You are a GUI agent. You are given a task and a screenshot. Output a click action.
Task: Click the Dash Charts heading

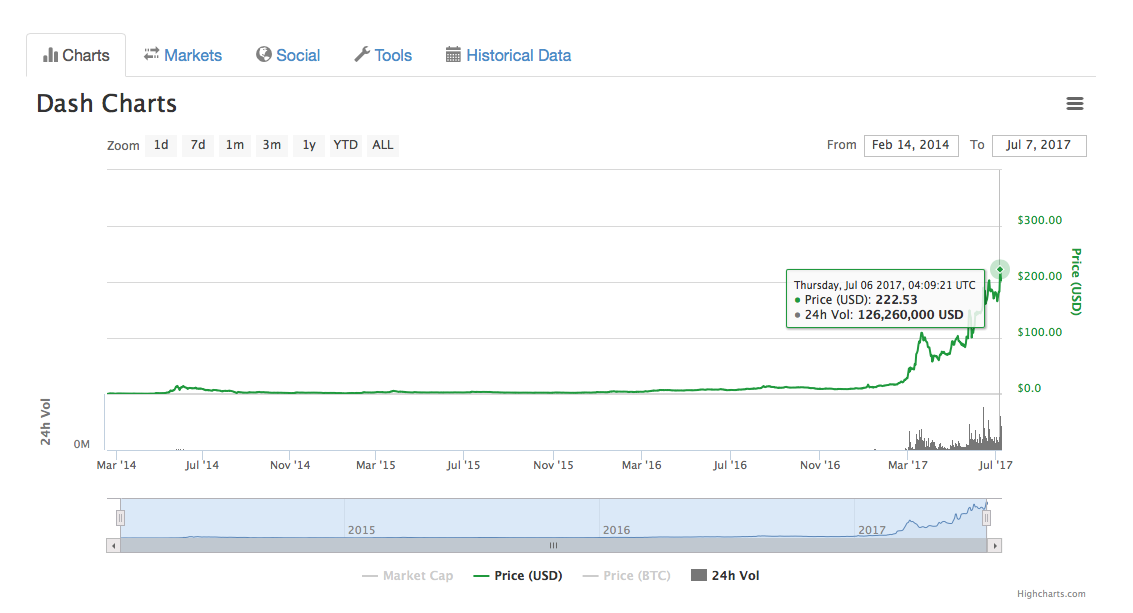tap(107, 104)
